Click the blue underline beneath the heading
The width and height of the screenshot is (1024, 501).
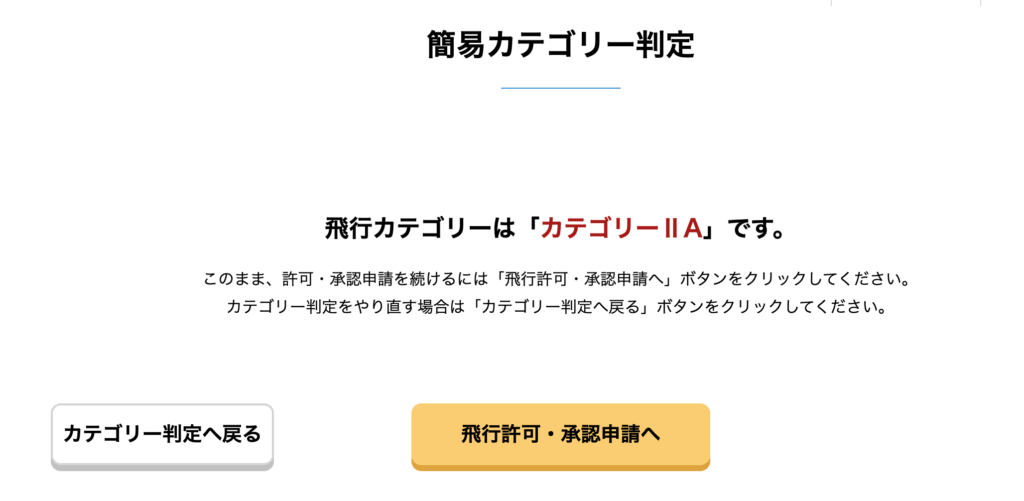click(x=560, y=88)
